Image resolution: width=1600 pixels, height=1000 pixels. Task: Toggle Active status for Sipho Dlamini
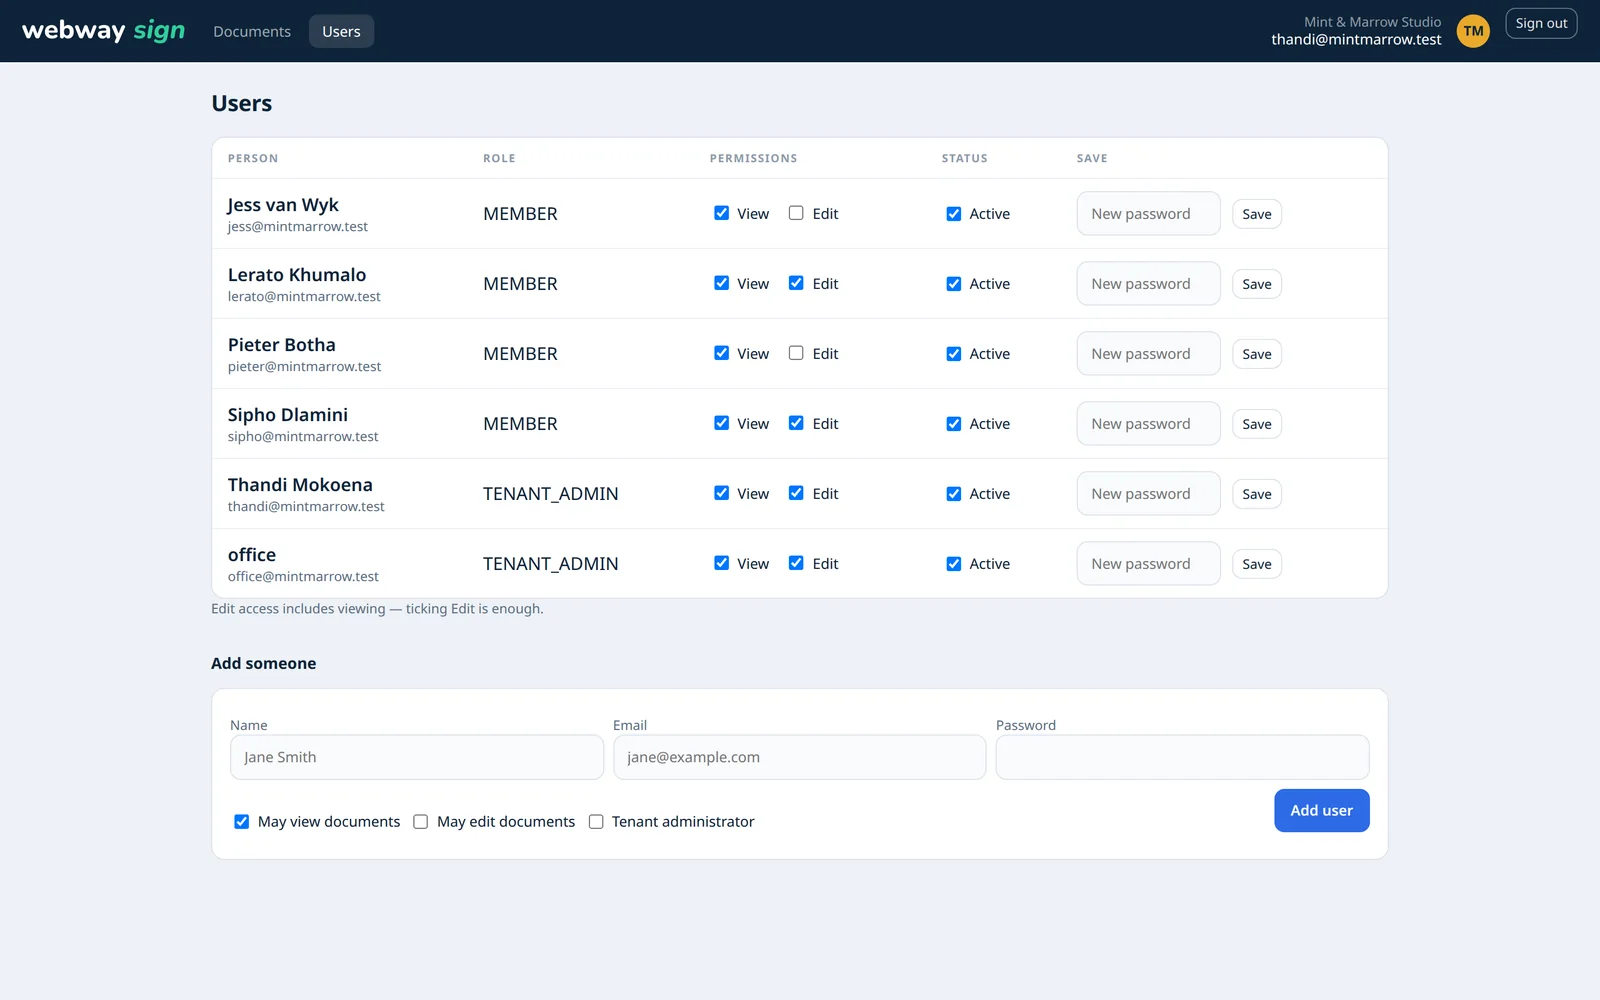click(954, 424)
